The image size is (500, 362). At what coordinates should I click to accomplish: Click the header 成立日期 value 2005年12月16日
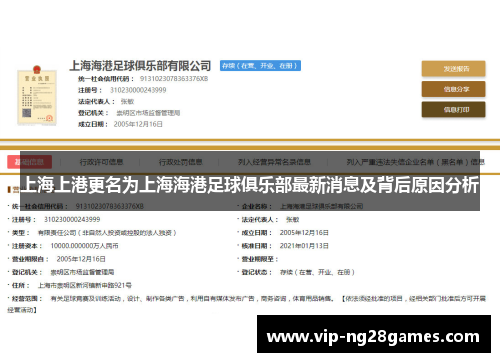(x=138, y=124)
